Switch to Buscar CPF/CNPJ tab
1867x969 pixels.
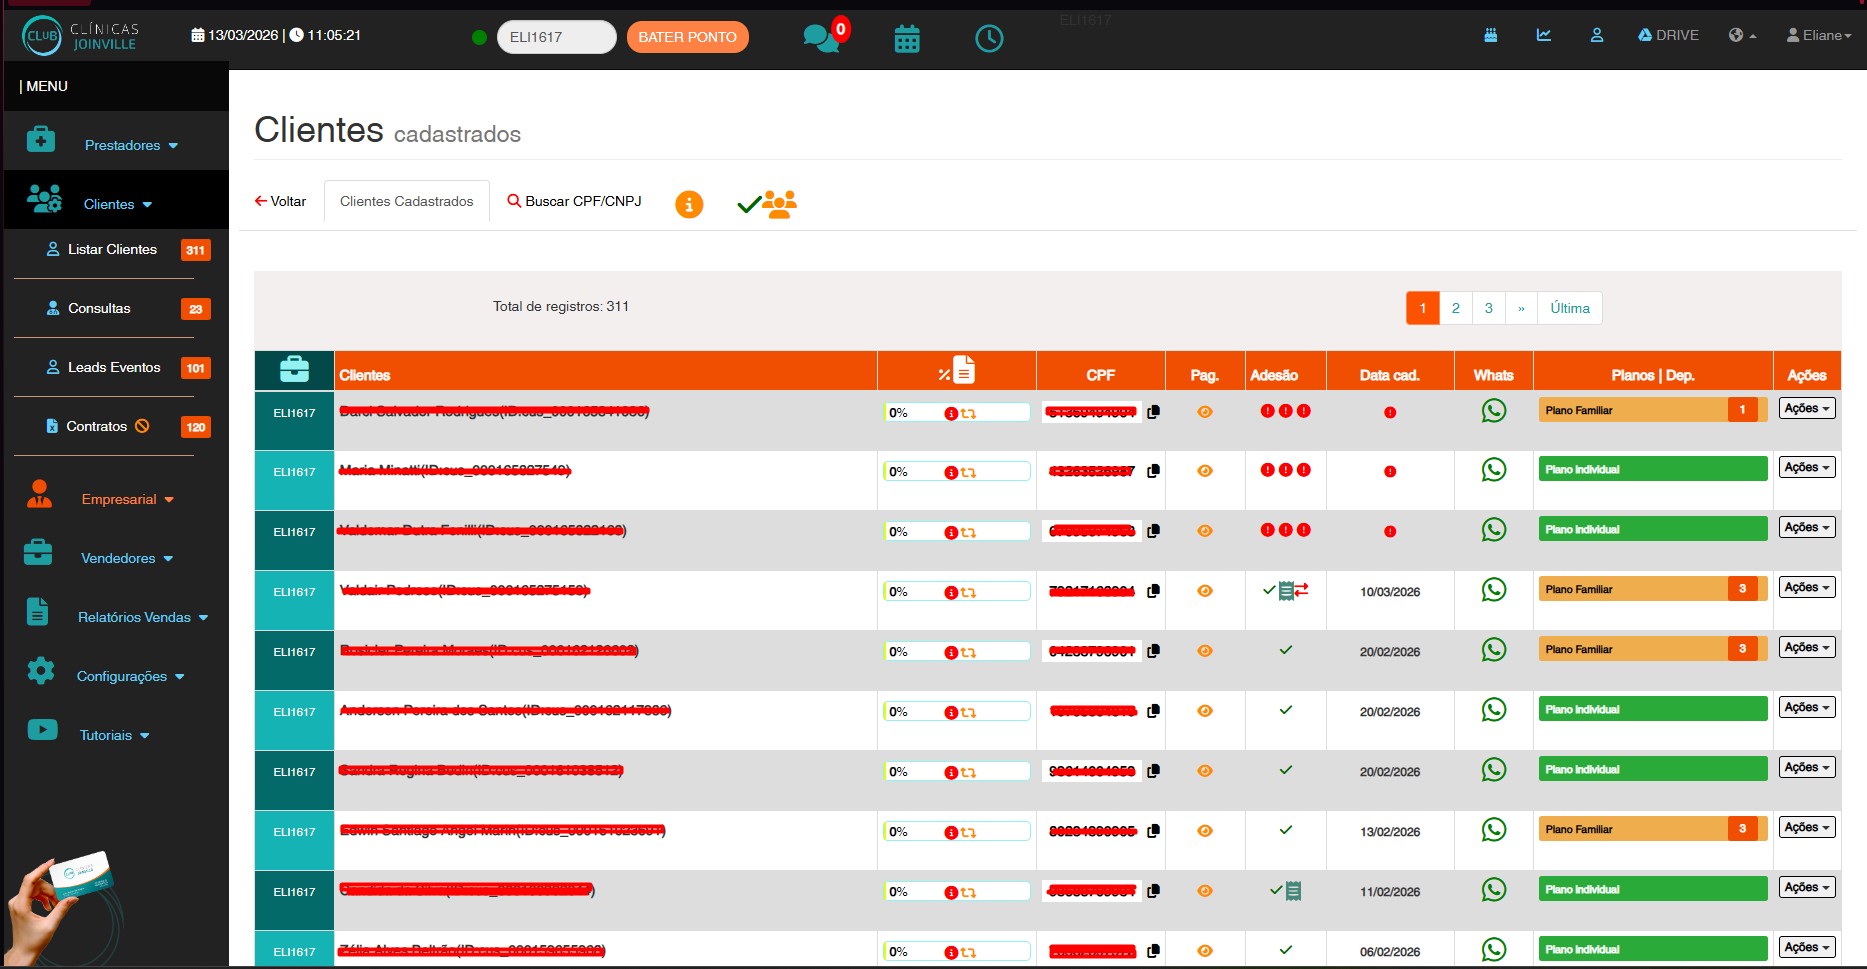574,201
